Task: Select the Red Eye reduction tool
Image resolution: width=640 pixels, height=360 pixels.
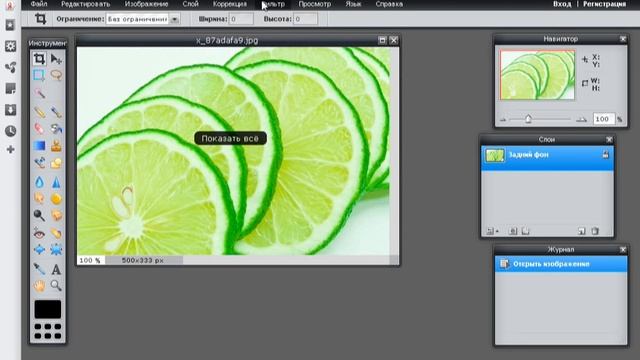Action: pos(39,233)
